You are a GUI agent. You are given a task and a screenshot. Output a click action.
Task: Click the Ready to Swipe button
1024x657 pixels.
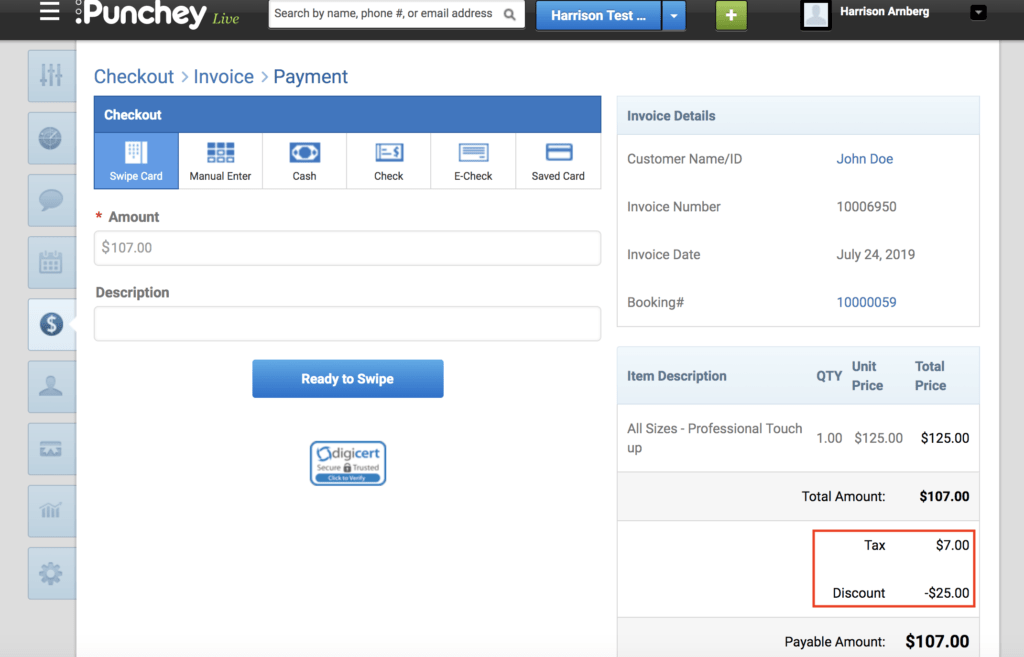[347, 378]
